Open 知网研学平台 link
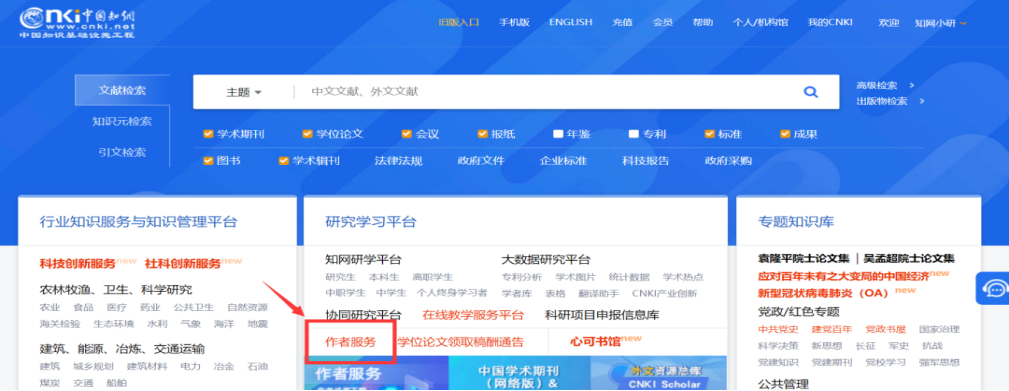The height and width of the screenshot is (391, 1009). pyautogui.click(x=363, y=260)
